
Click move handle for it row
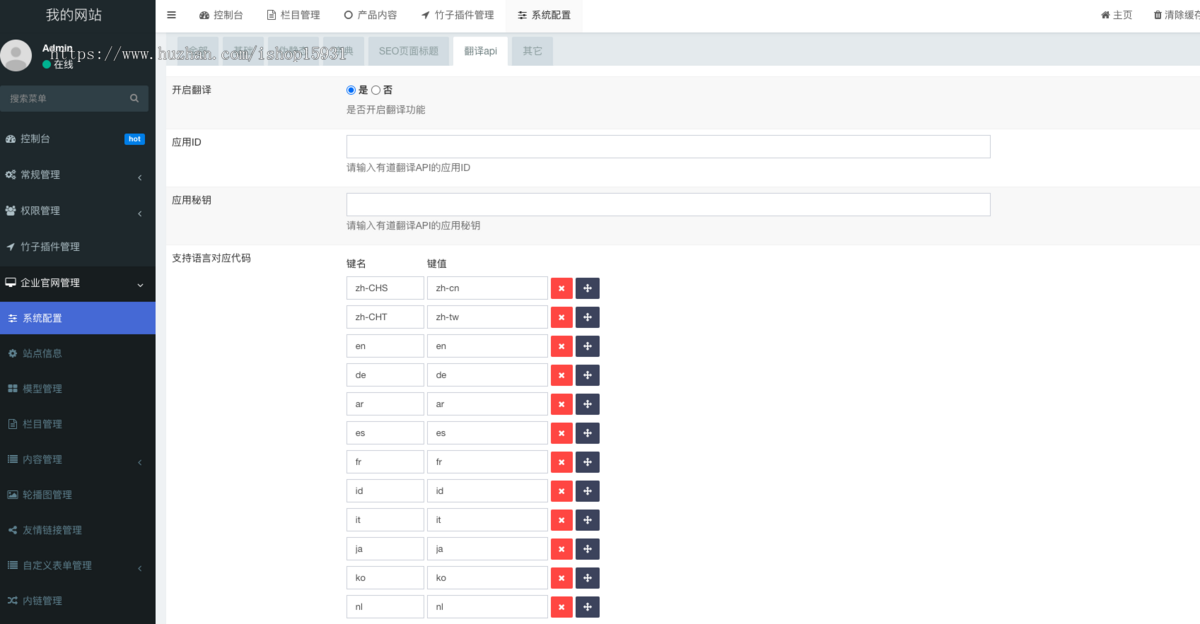(587, 520)
